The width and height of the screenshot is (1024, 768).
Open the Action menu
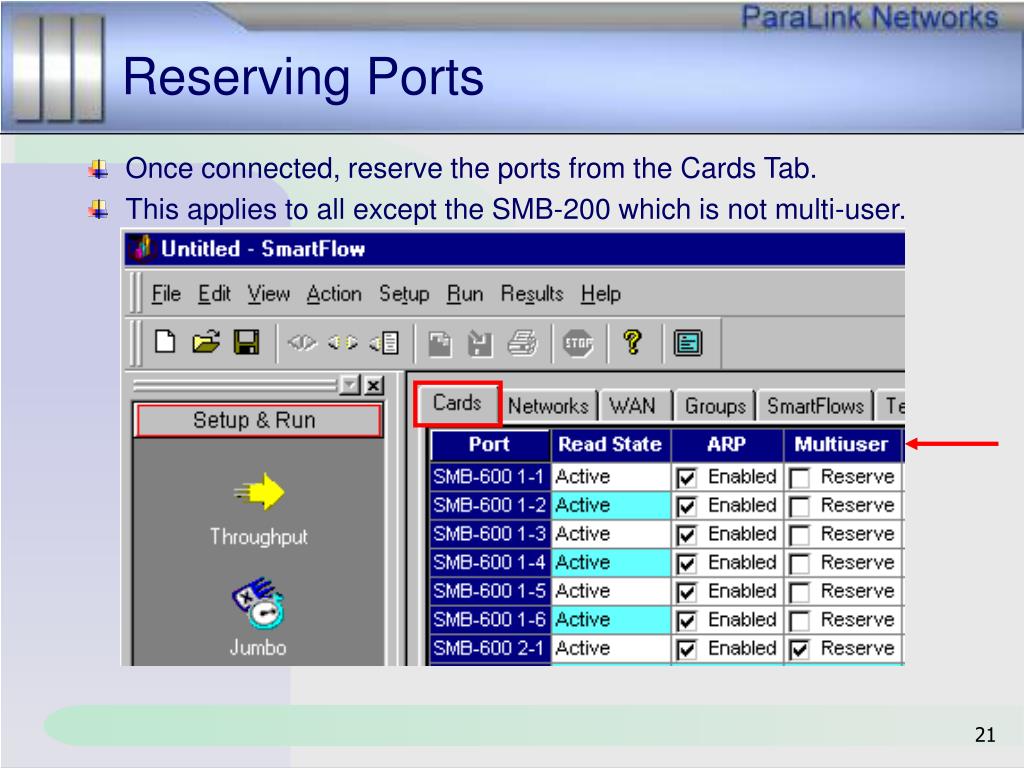[334, 294]
